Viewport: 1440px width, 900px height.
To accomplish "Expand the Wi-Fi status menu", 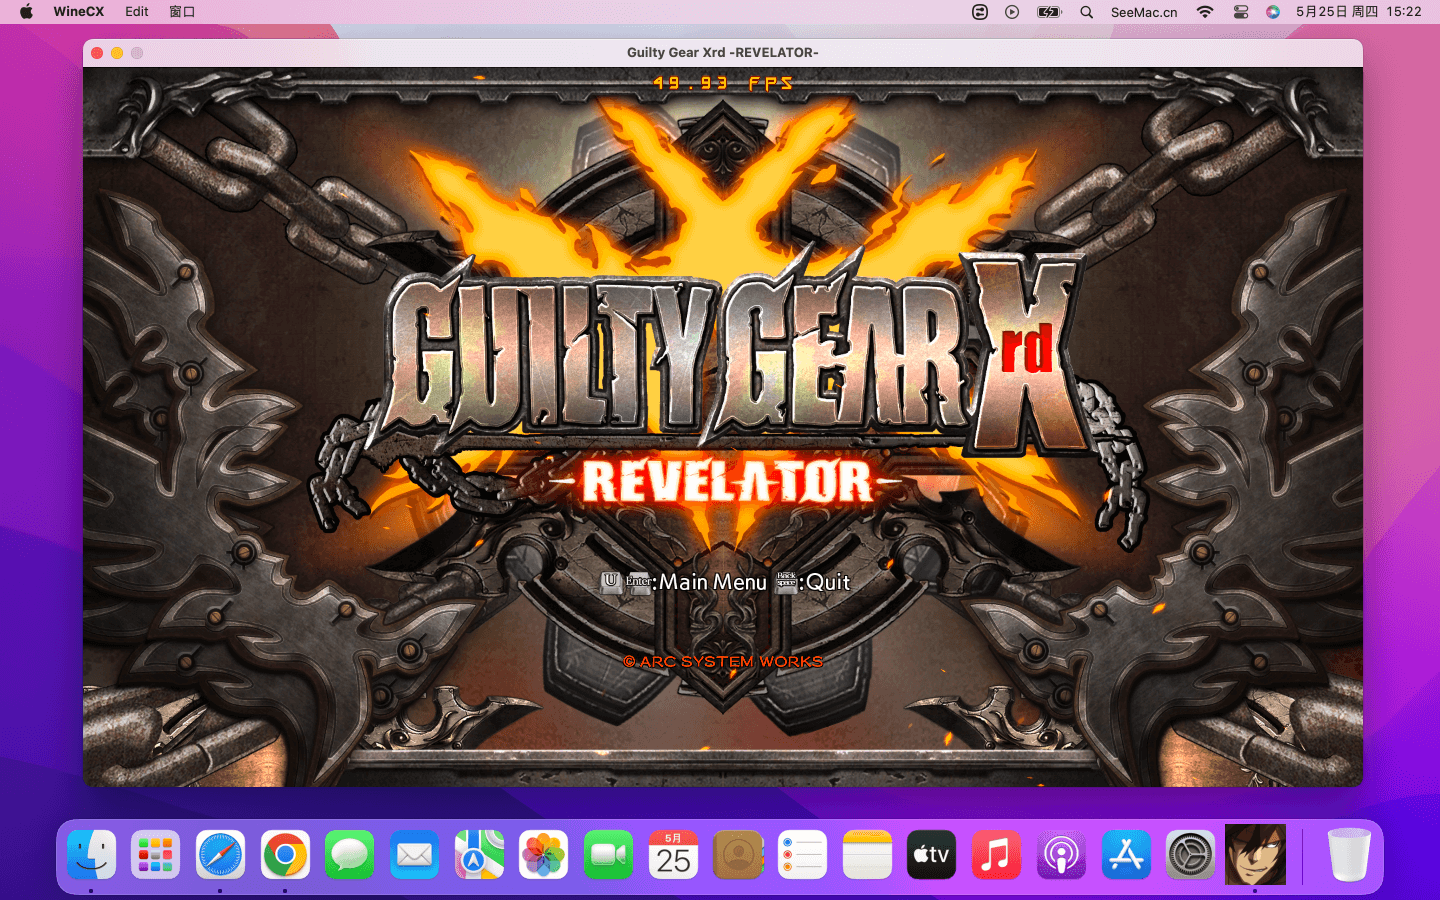I will [x=1205, y=12].
